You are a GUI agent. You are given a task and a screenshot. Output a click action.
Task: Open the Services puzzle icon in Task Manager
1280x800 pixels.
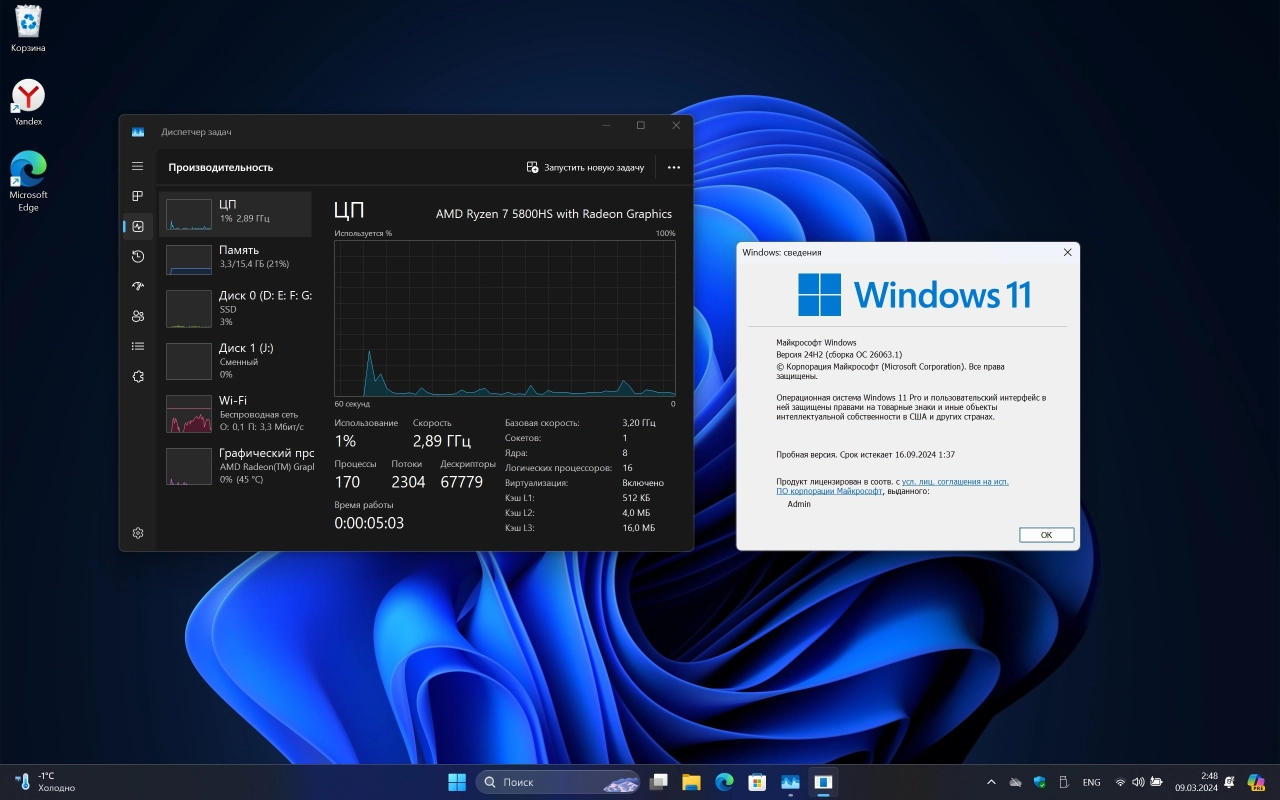point(138,376)
